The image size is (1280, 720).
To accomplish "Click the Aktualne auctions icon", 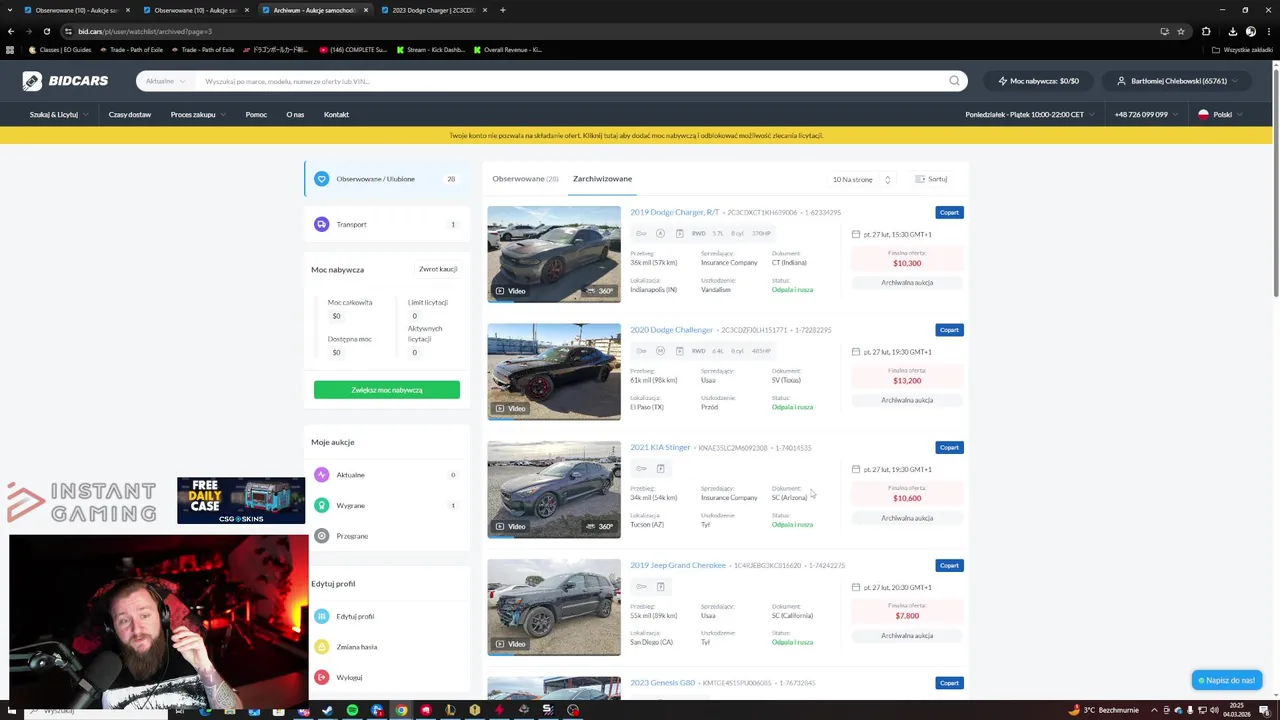I will coord(321,475).
